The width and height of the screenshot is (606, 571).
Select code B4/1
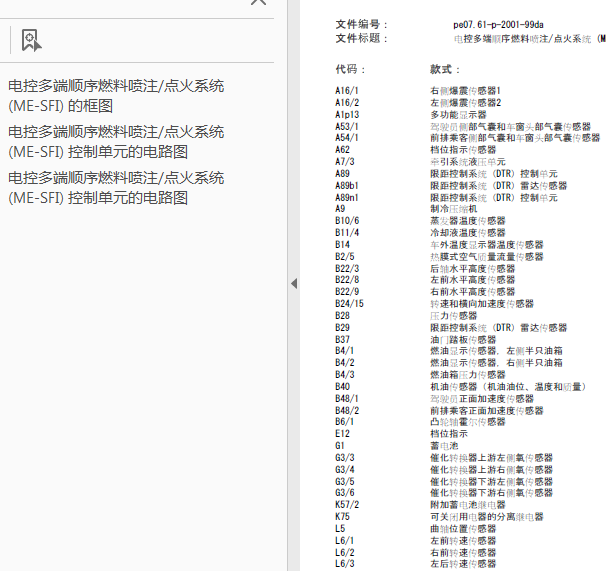click(344, 351)
